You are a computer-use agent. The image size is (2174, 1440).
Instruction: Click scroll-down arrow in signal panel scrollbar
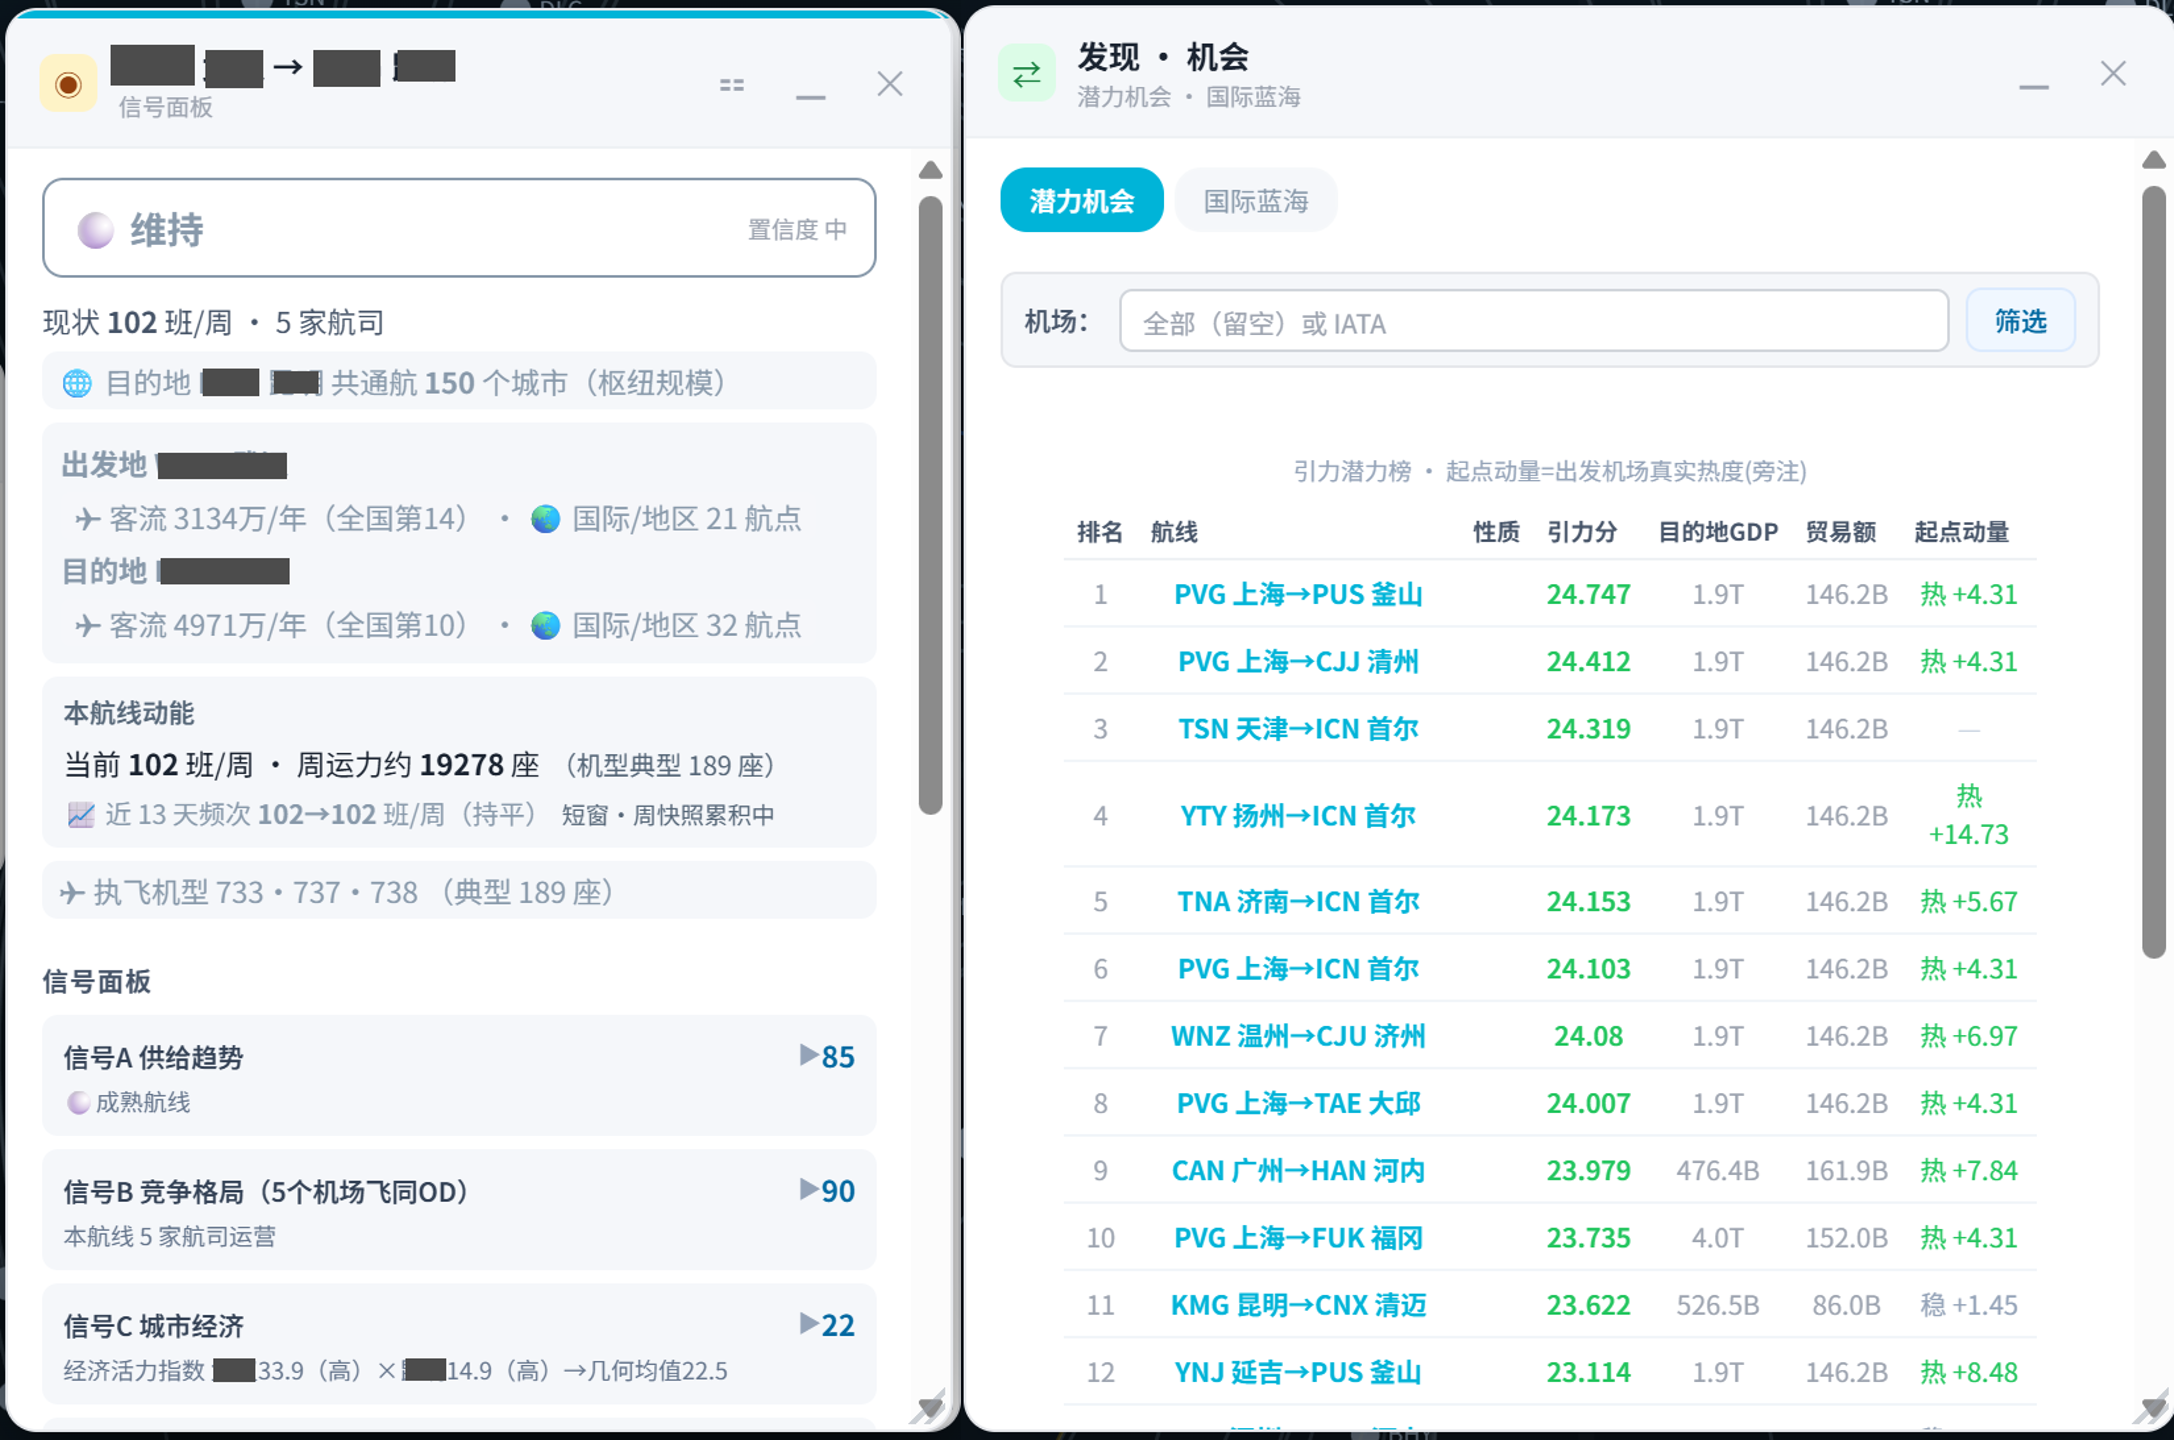point(930,1408)
